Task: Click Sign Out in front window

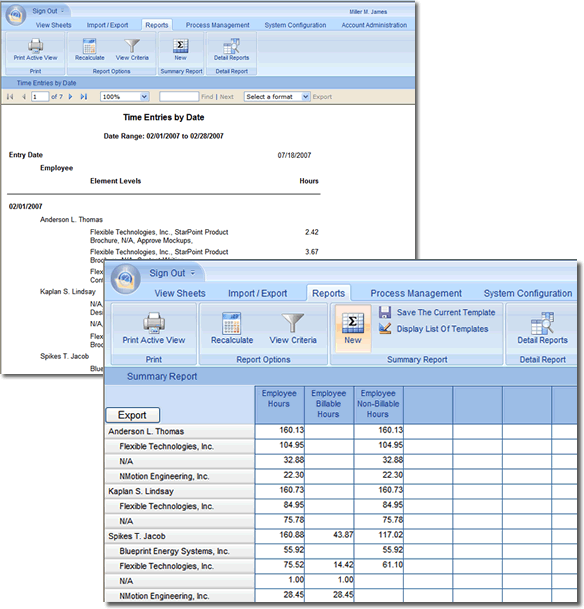Action: (x=167, y=273)
